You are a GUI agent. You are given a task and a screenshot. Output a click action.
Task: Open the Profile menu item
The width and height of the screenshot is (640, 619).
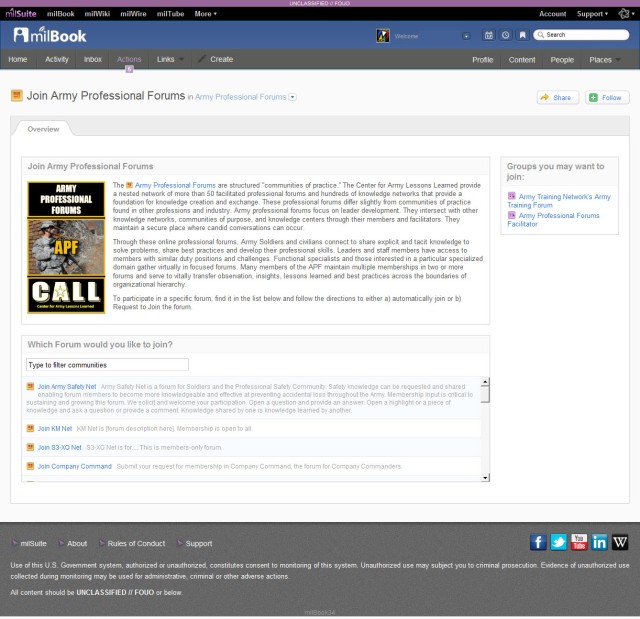point(482,60)
